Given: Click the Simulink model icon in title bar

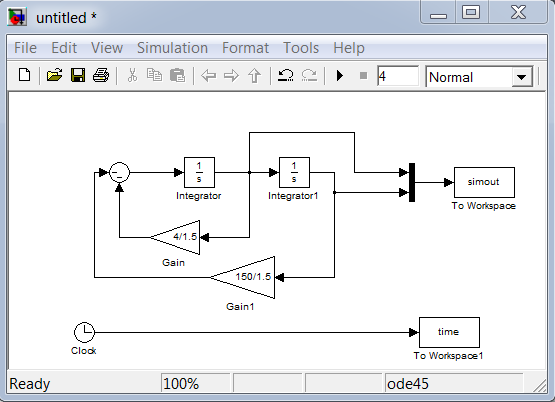Looking at the screenshot, I should pos(17,17).
